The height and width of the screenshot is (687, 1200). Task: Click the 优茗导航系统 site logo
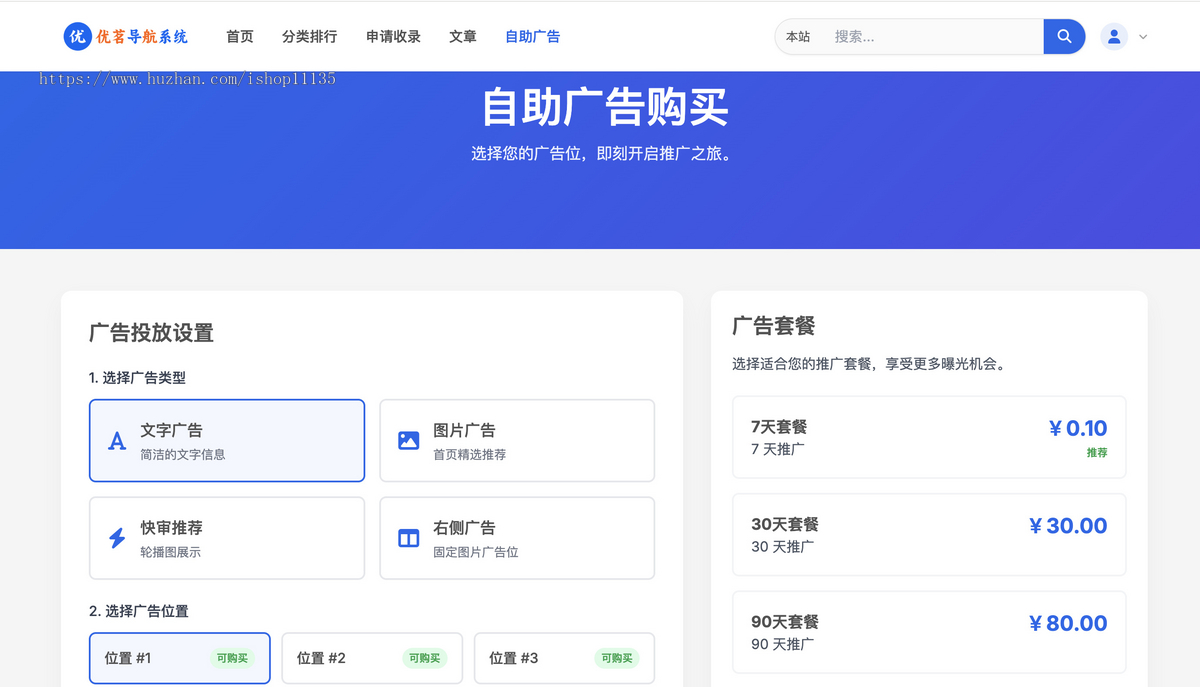click(126, 37)
